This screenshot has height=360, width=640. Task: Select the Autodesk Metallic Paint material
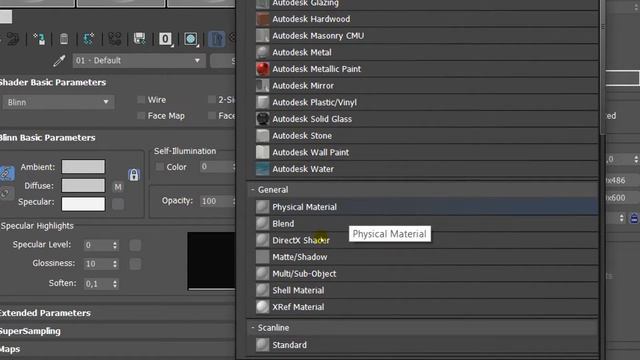pyautogui.click(x=426, y=69)
